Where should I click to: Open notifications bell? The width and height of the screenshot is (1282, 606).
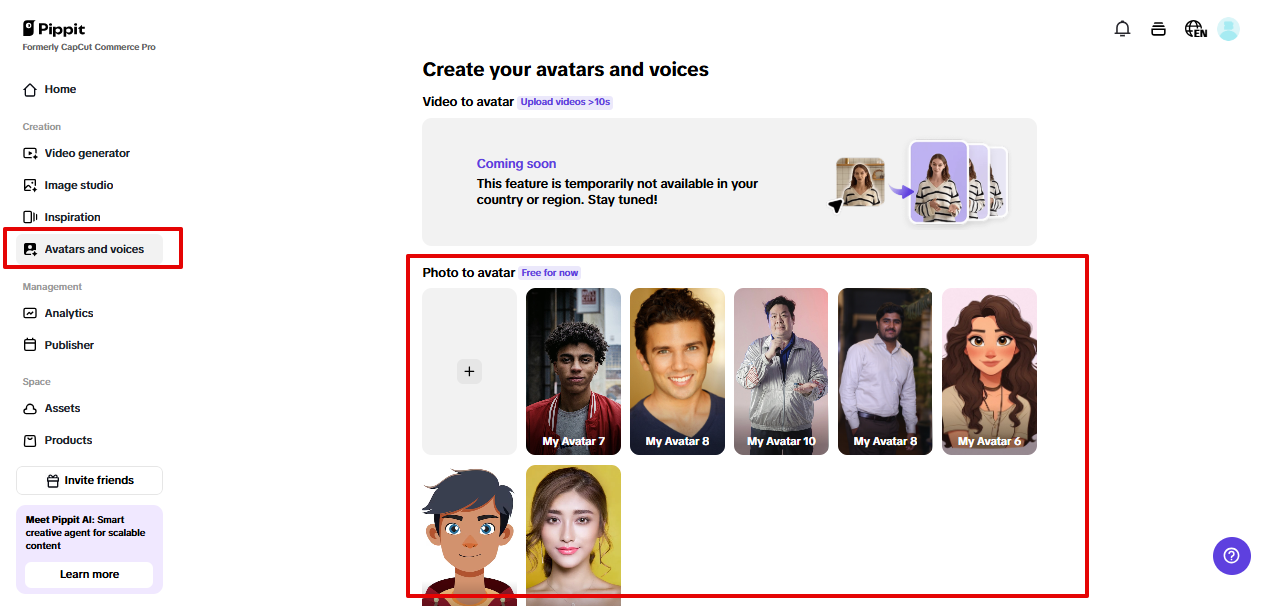1122,29
